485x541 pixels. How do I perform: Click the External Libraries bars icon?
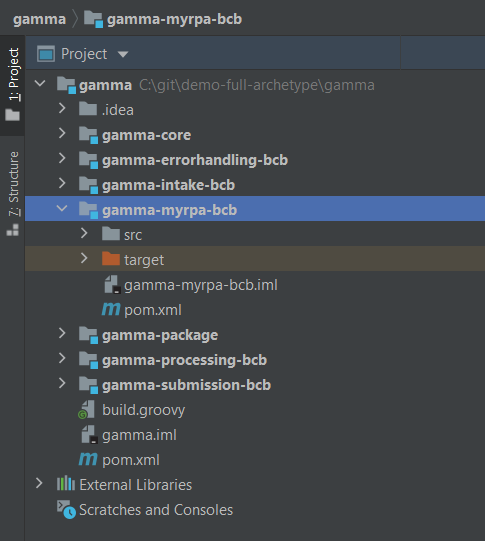66,484
